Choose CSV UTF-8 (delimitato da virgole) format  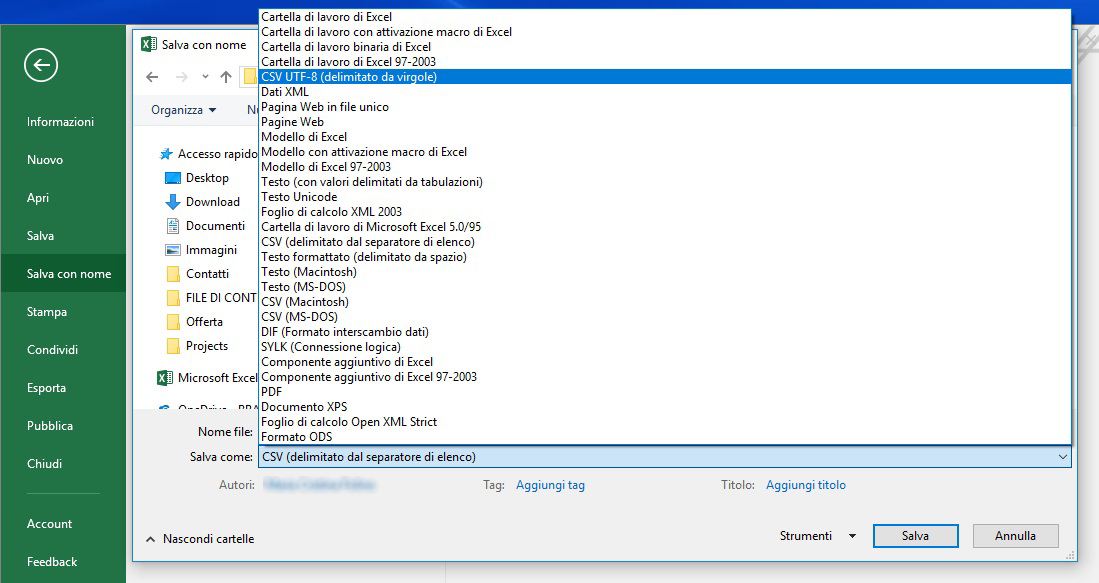click(x=349, y=77)
